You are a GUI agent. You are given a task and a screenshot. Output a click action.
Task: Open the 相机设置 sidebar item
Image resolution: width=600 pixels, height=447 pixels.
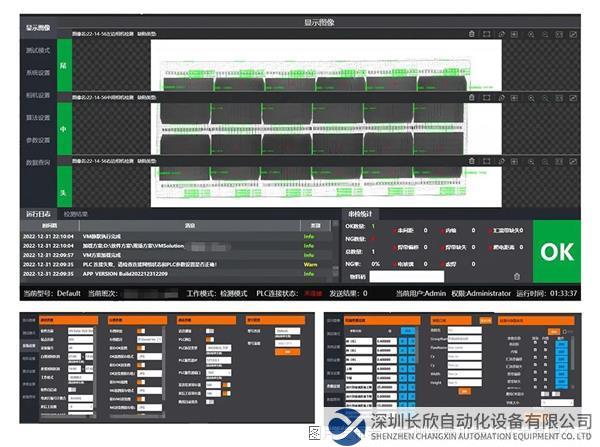tap(37, 95)
